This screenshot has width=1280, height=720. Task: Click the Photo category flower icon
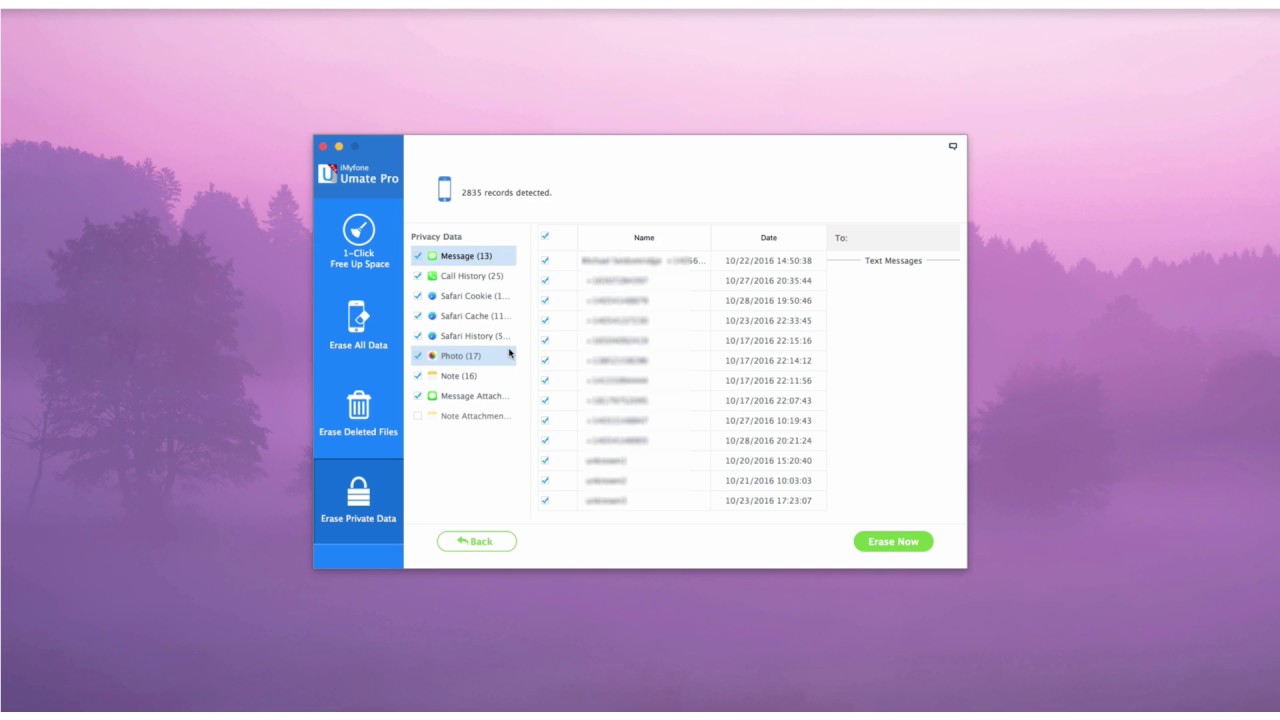point(432,356)
